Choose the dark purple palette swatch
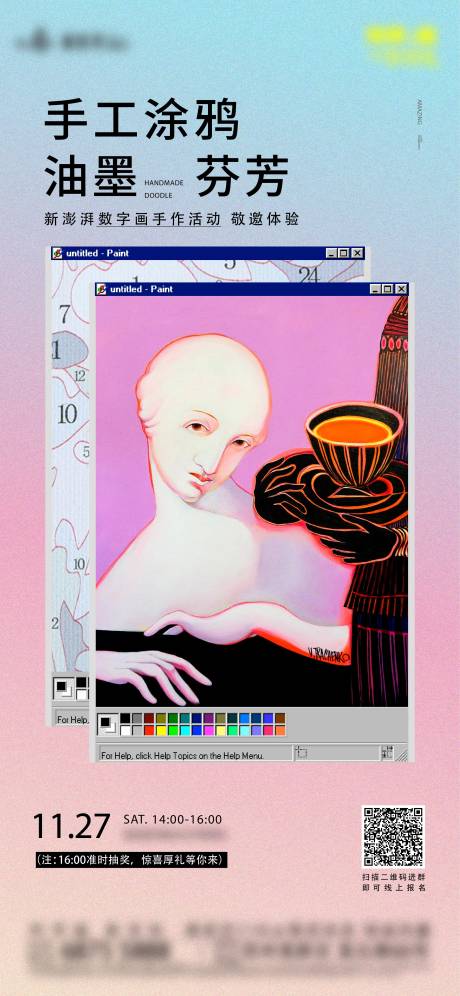The width and height of the screenshot is (460, 996). point(209,718)
